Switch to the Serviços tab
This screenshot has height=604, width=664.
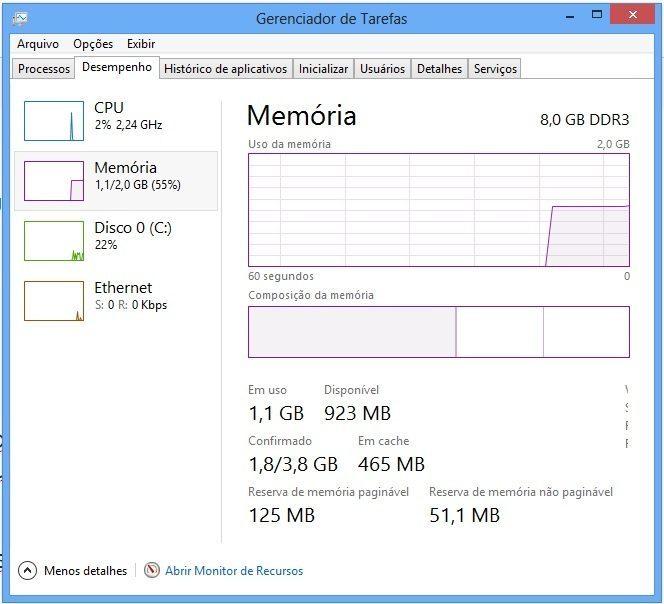point(495,69)
